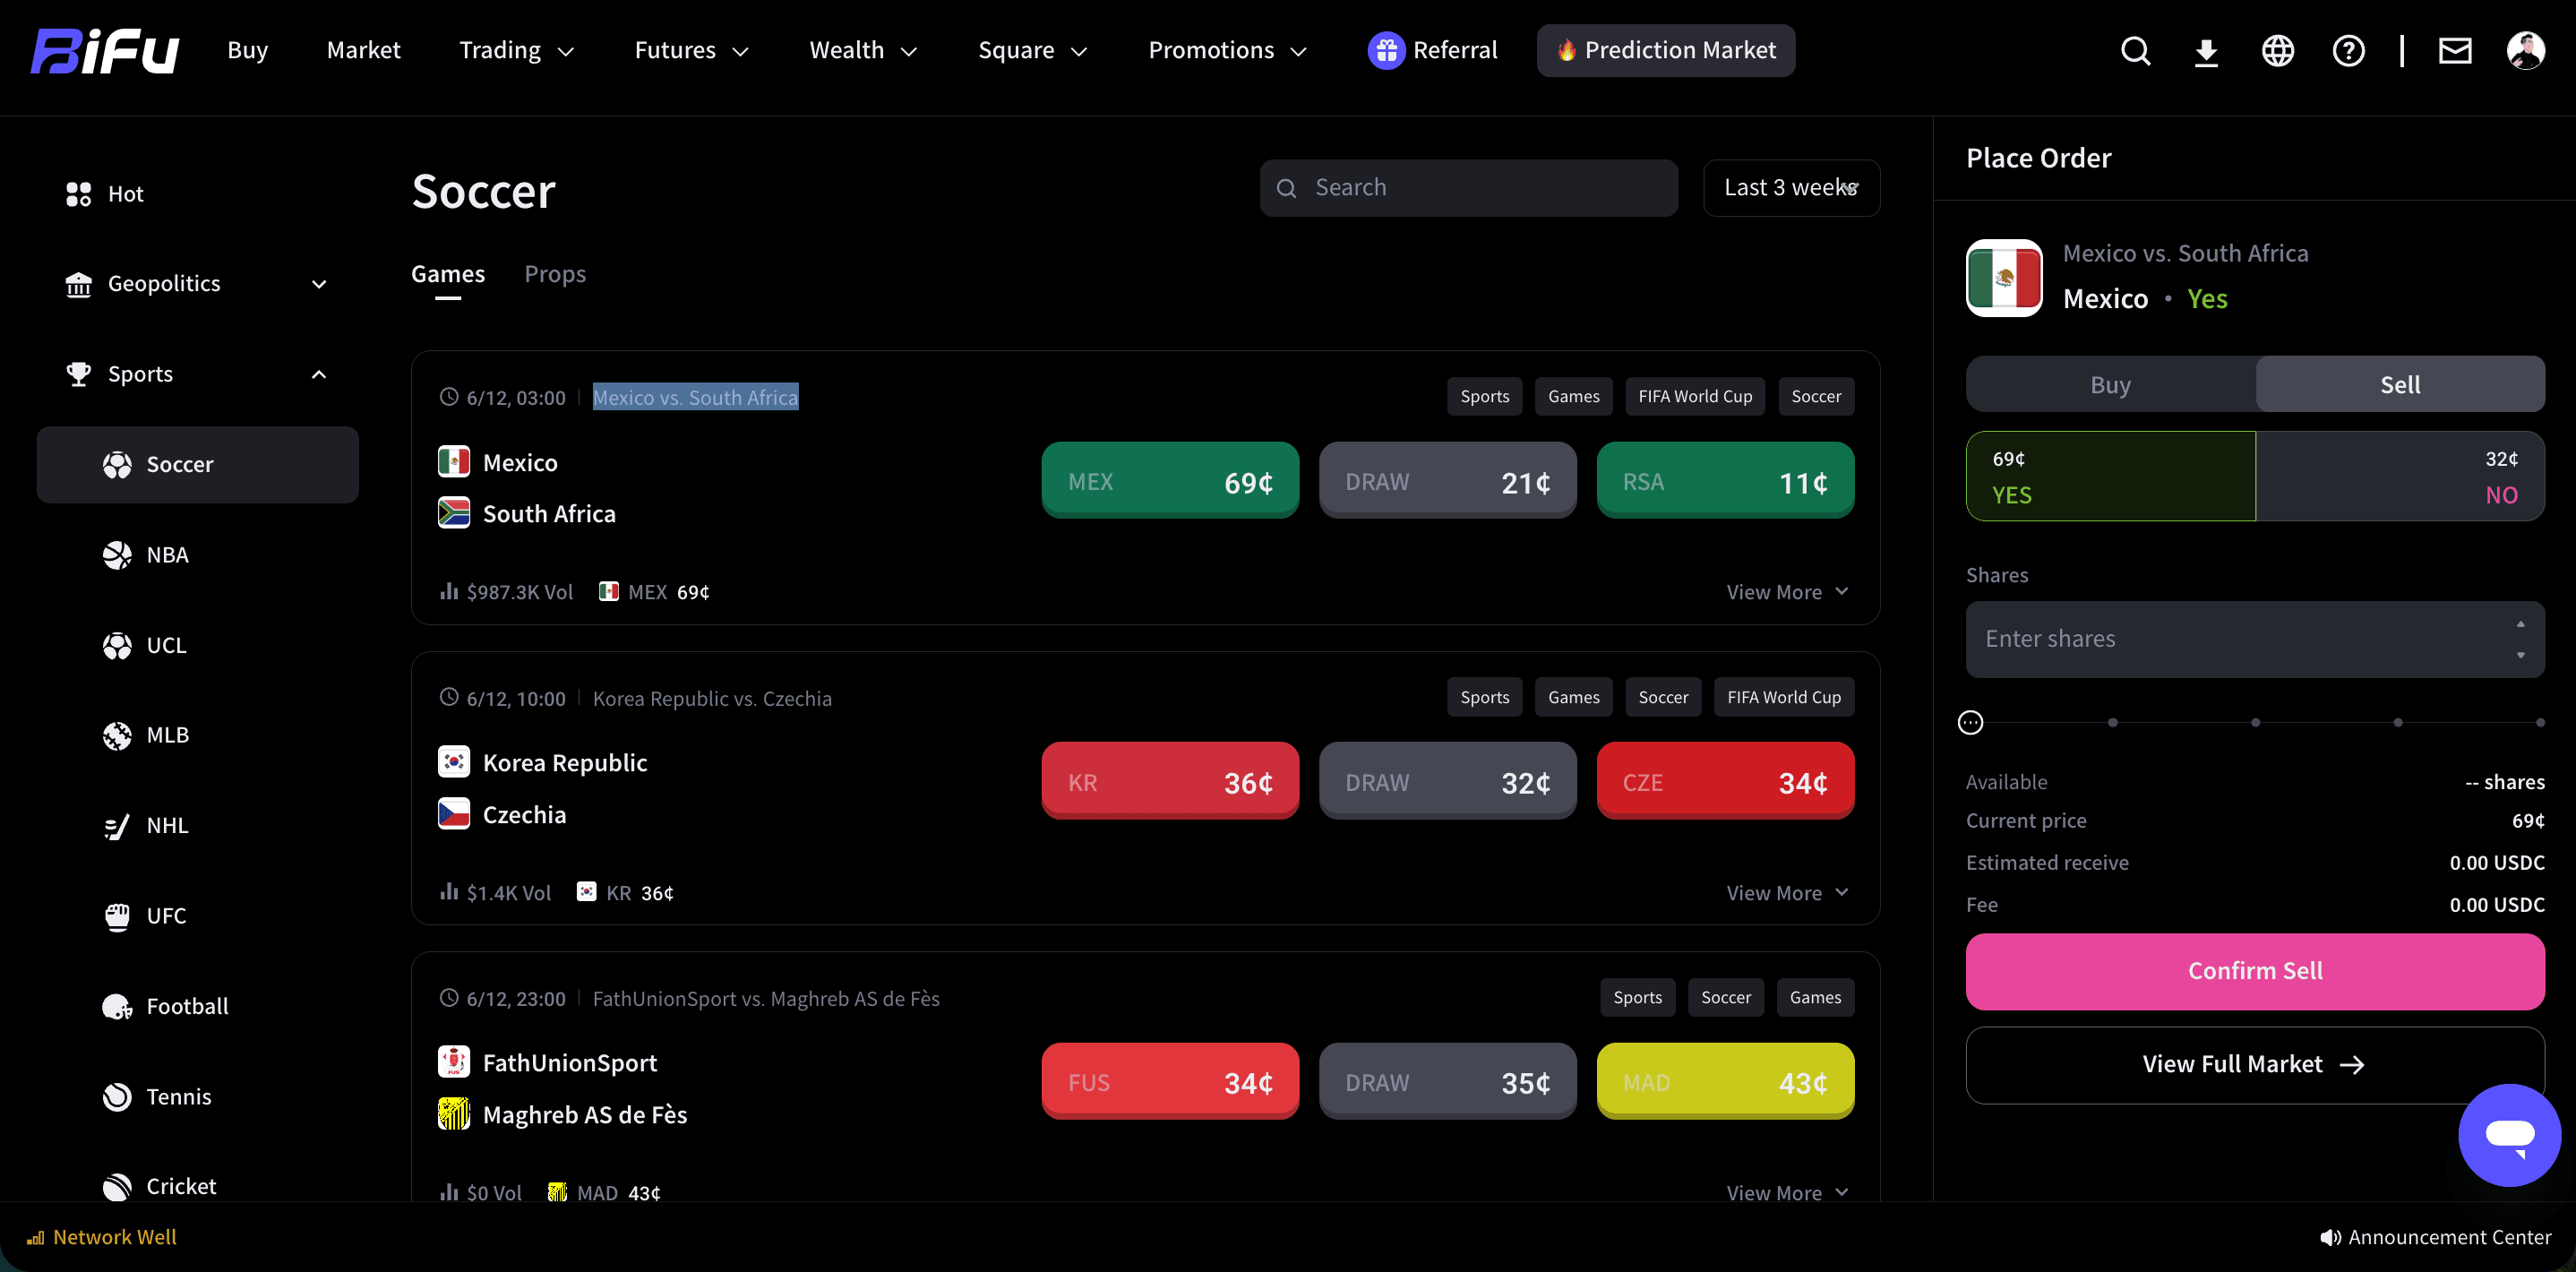Select Soccer in sports sidebar
This screenshot has width=2576, height=1272.
197,464
